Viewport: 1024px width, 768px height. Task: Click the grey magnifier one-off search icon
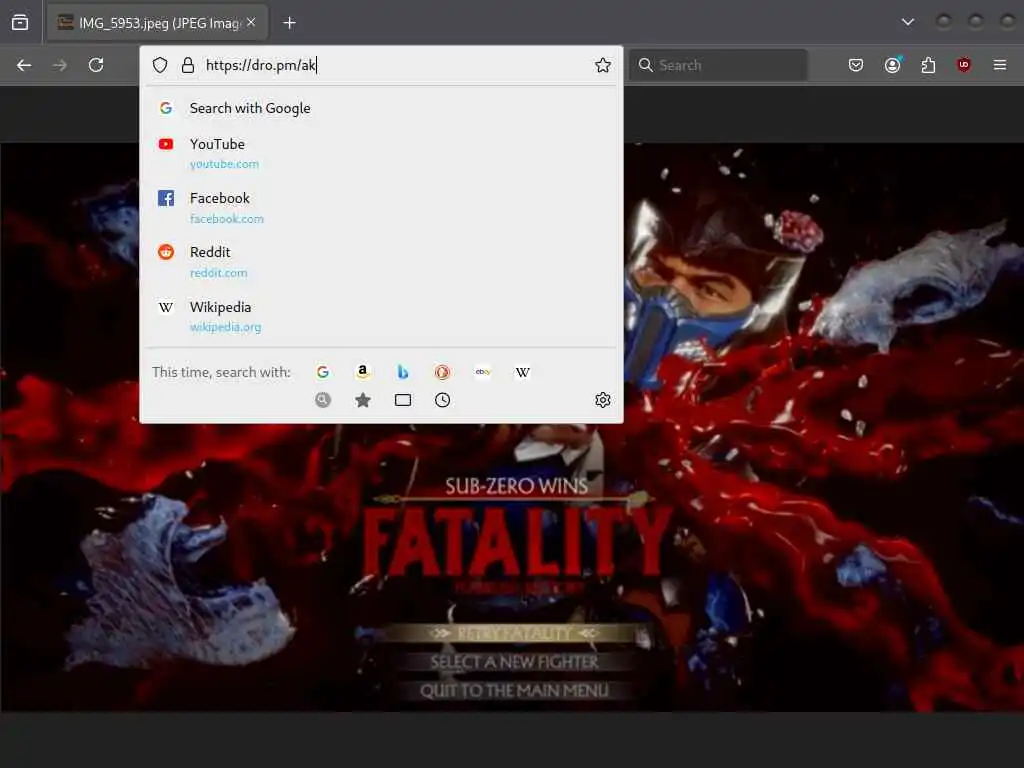click(x=323, y=400)
